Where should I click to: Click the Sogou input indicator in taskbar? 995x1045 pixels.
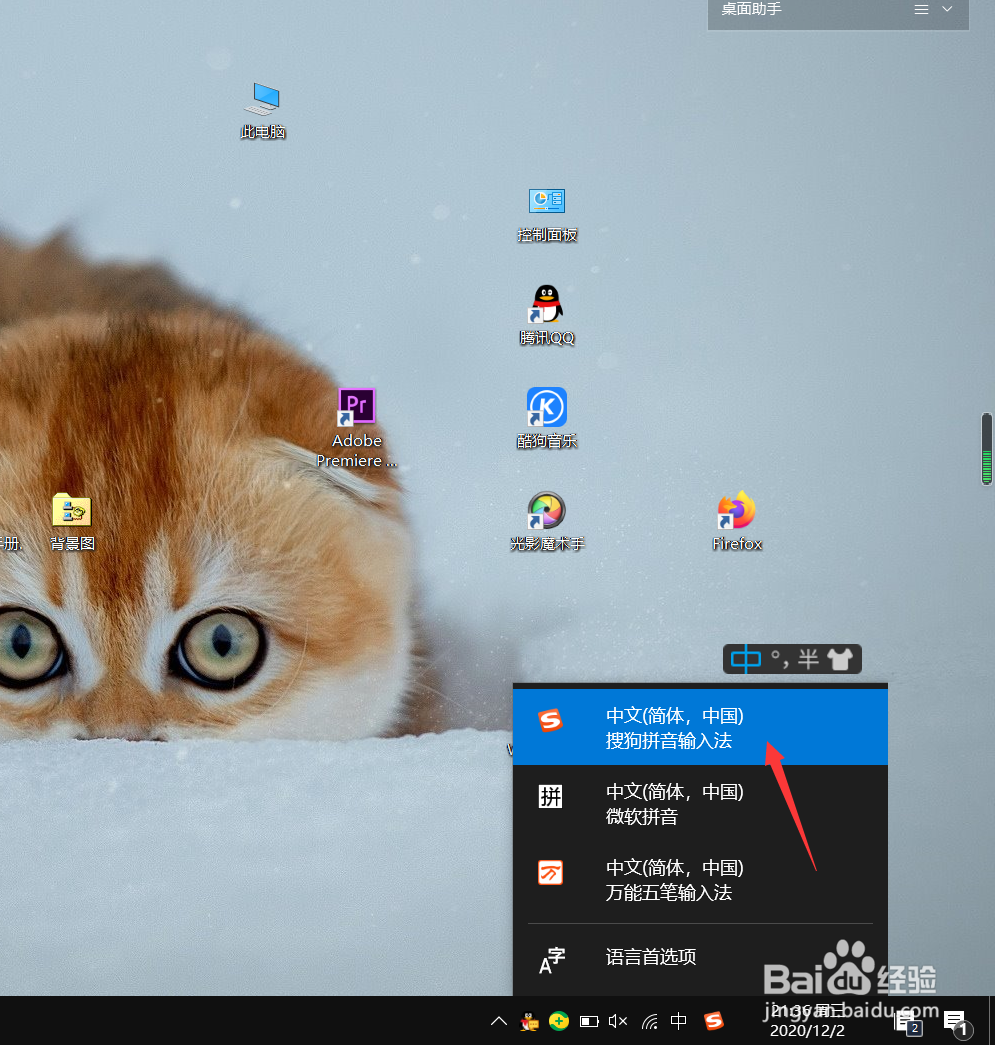714,1021
